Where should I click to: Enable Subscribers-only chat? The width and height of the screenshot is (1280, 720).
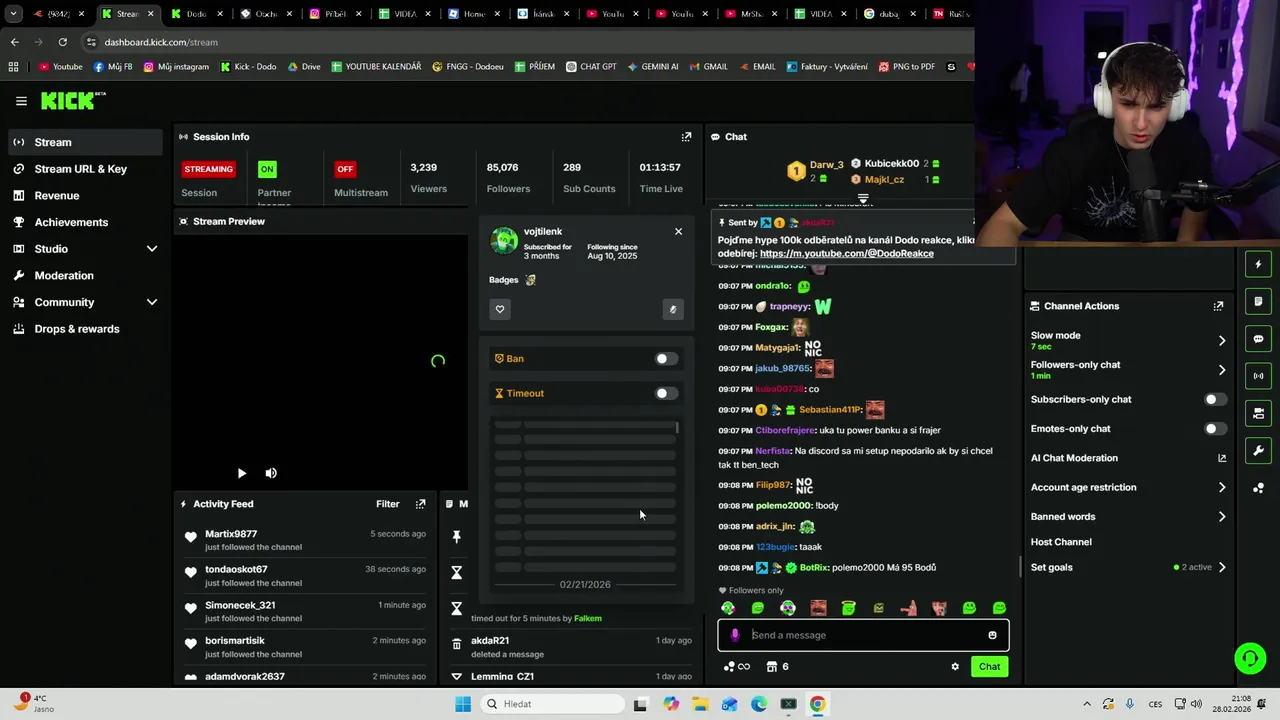click(x=1215, y=399)
